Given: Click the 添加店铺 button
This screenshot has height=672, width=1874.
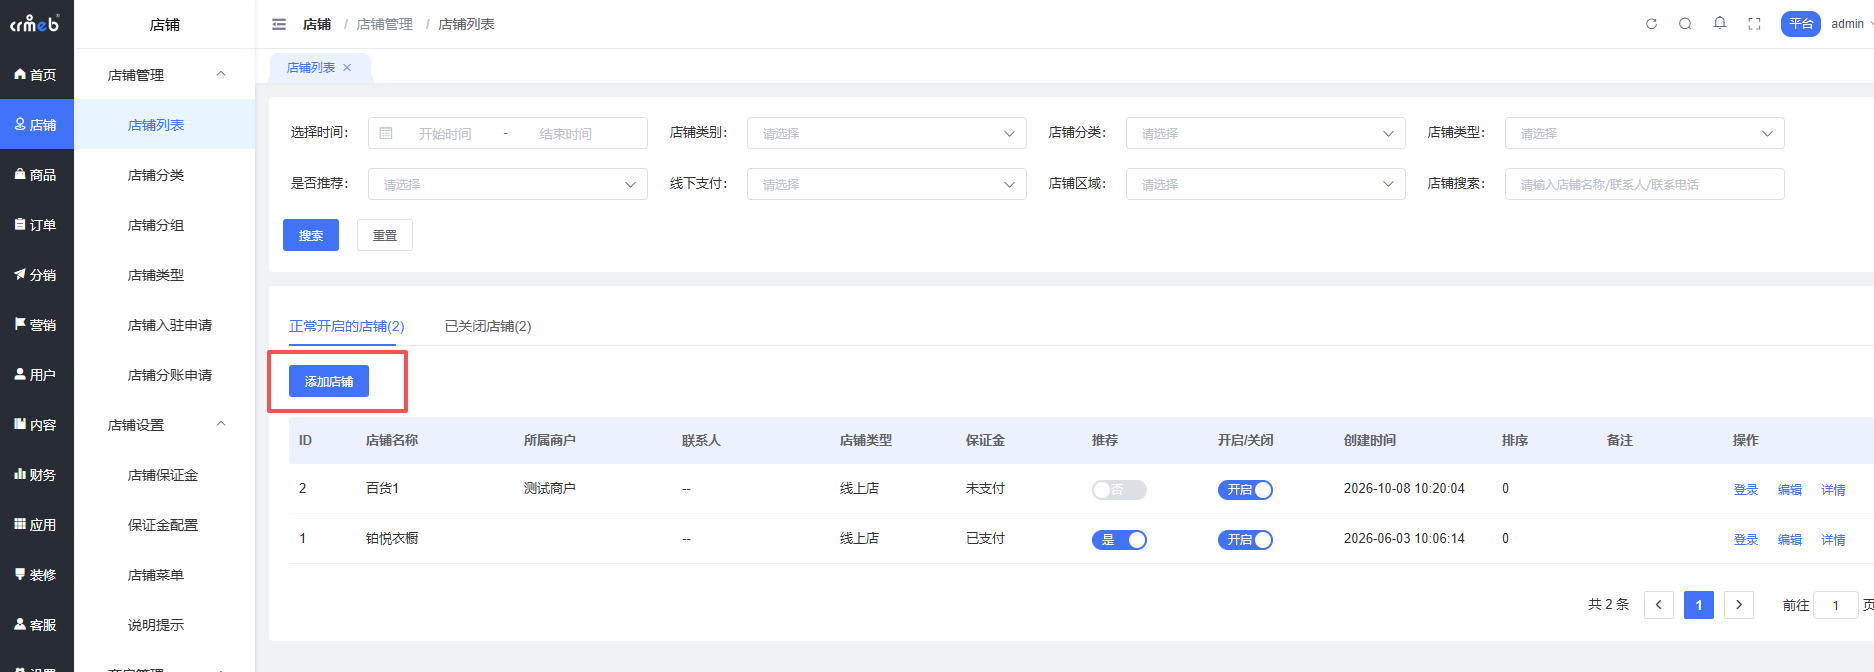Looking at the screenshot, I should (x=329, y=381).
